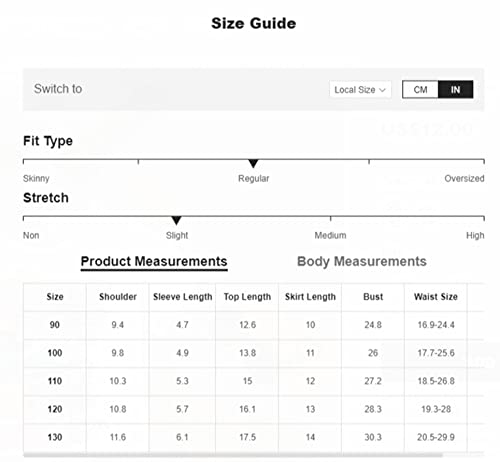Click the High stretch label

point(475,235)
